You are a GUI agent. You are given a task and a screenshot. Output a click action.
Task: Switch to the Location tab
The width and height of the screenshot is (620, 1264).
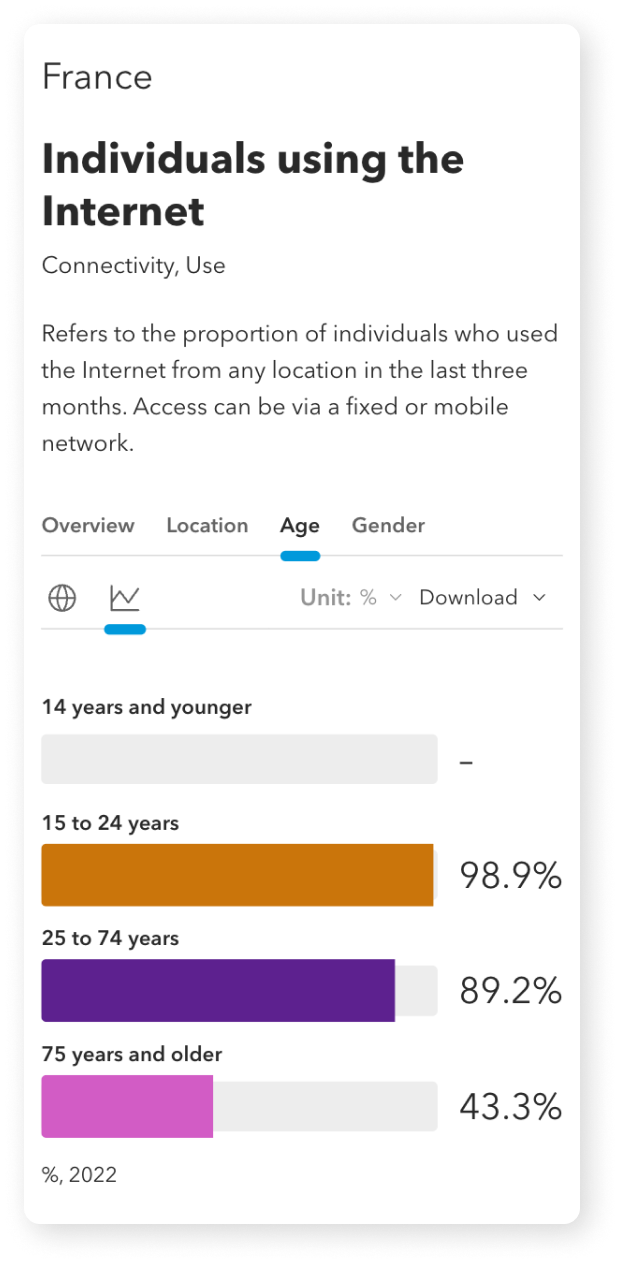point(207,526)
